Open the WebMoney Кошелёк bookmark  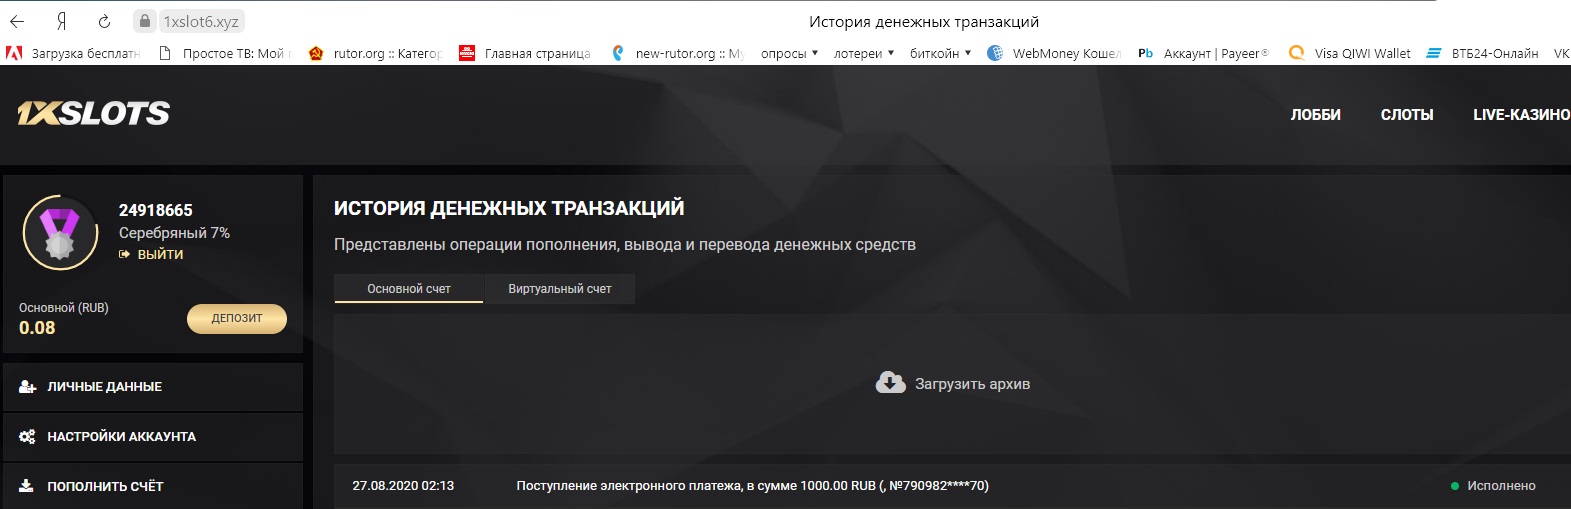1054,53
